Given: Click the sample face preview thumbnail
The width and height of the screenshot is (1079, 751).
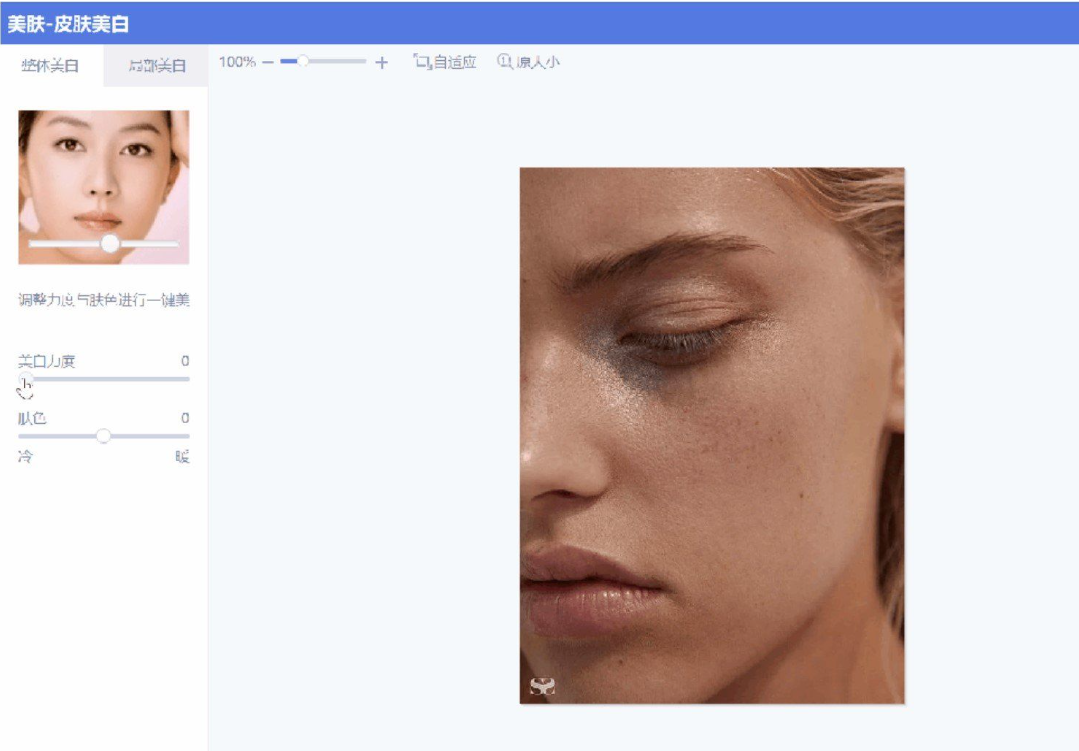Looking at the screenshot, I should coord(103,180).
